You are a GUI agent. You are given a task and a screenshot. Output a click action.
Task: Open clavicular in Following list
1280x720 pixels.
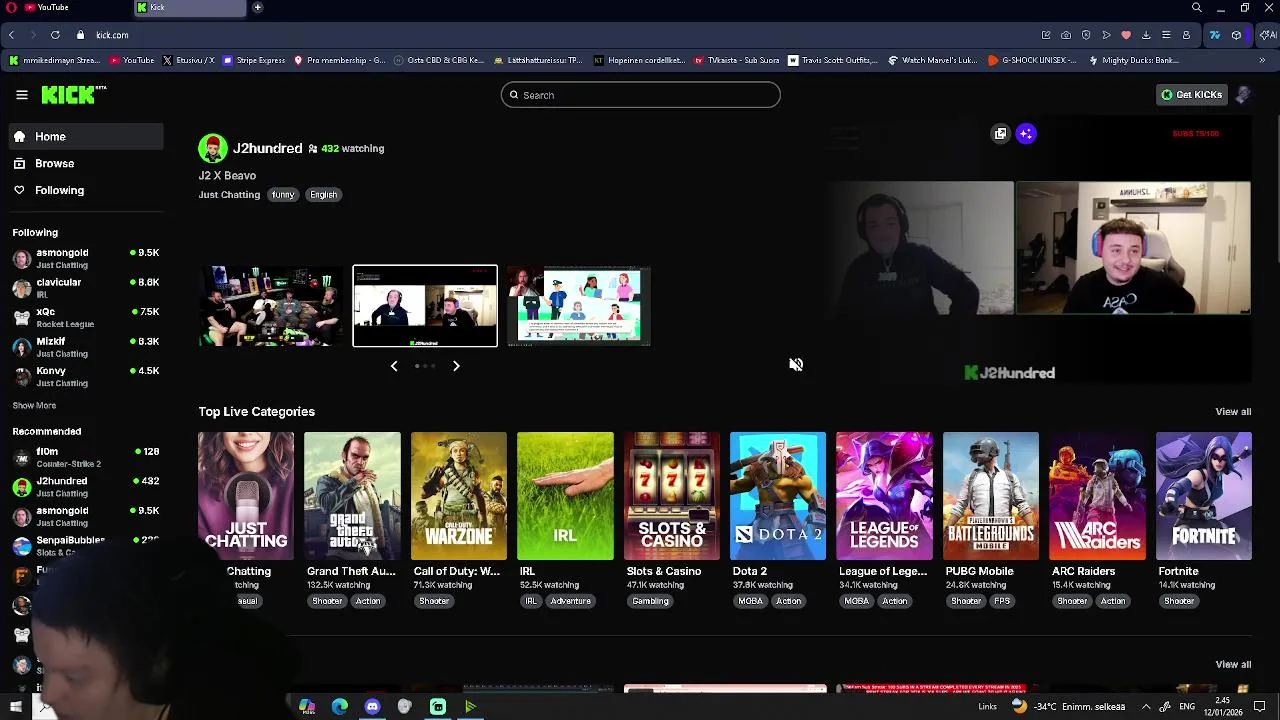pyautogui.click(x=85, y=288)
